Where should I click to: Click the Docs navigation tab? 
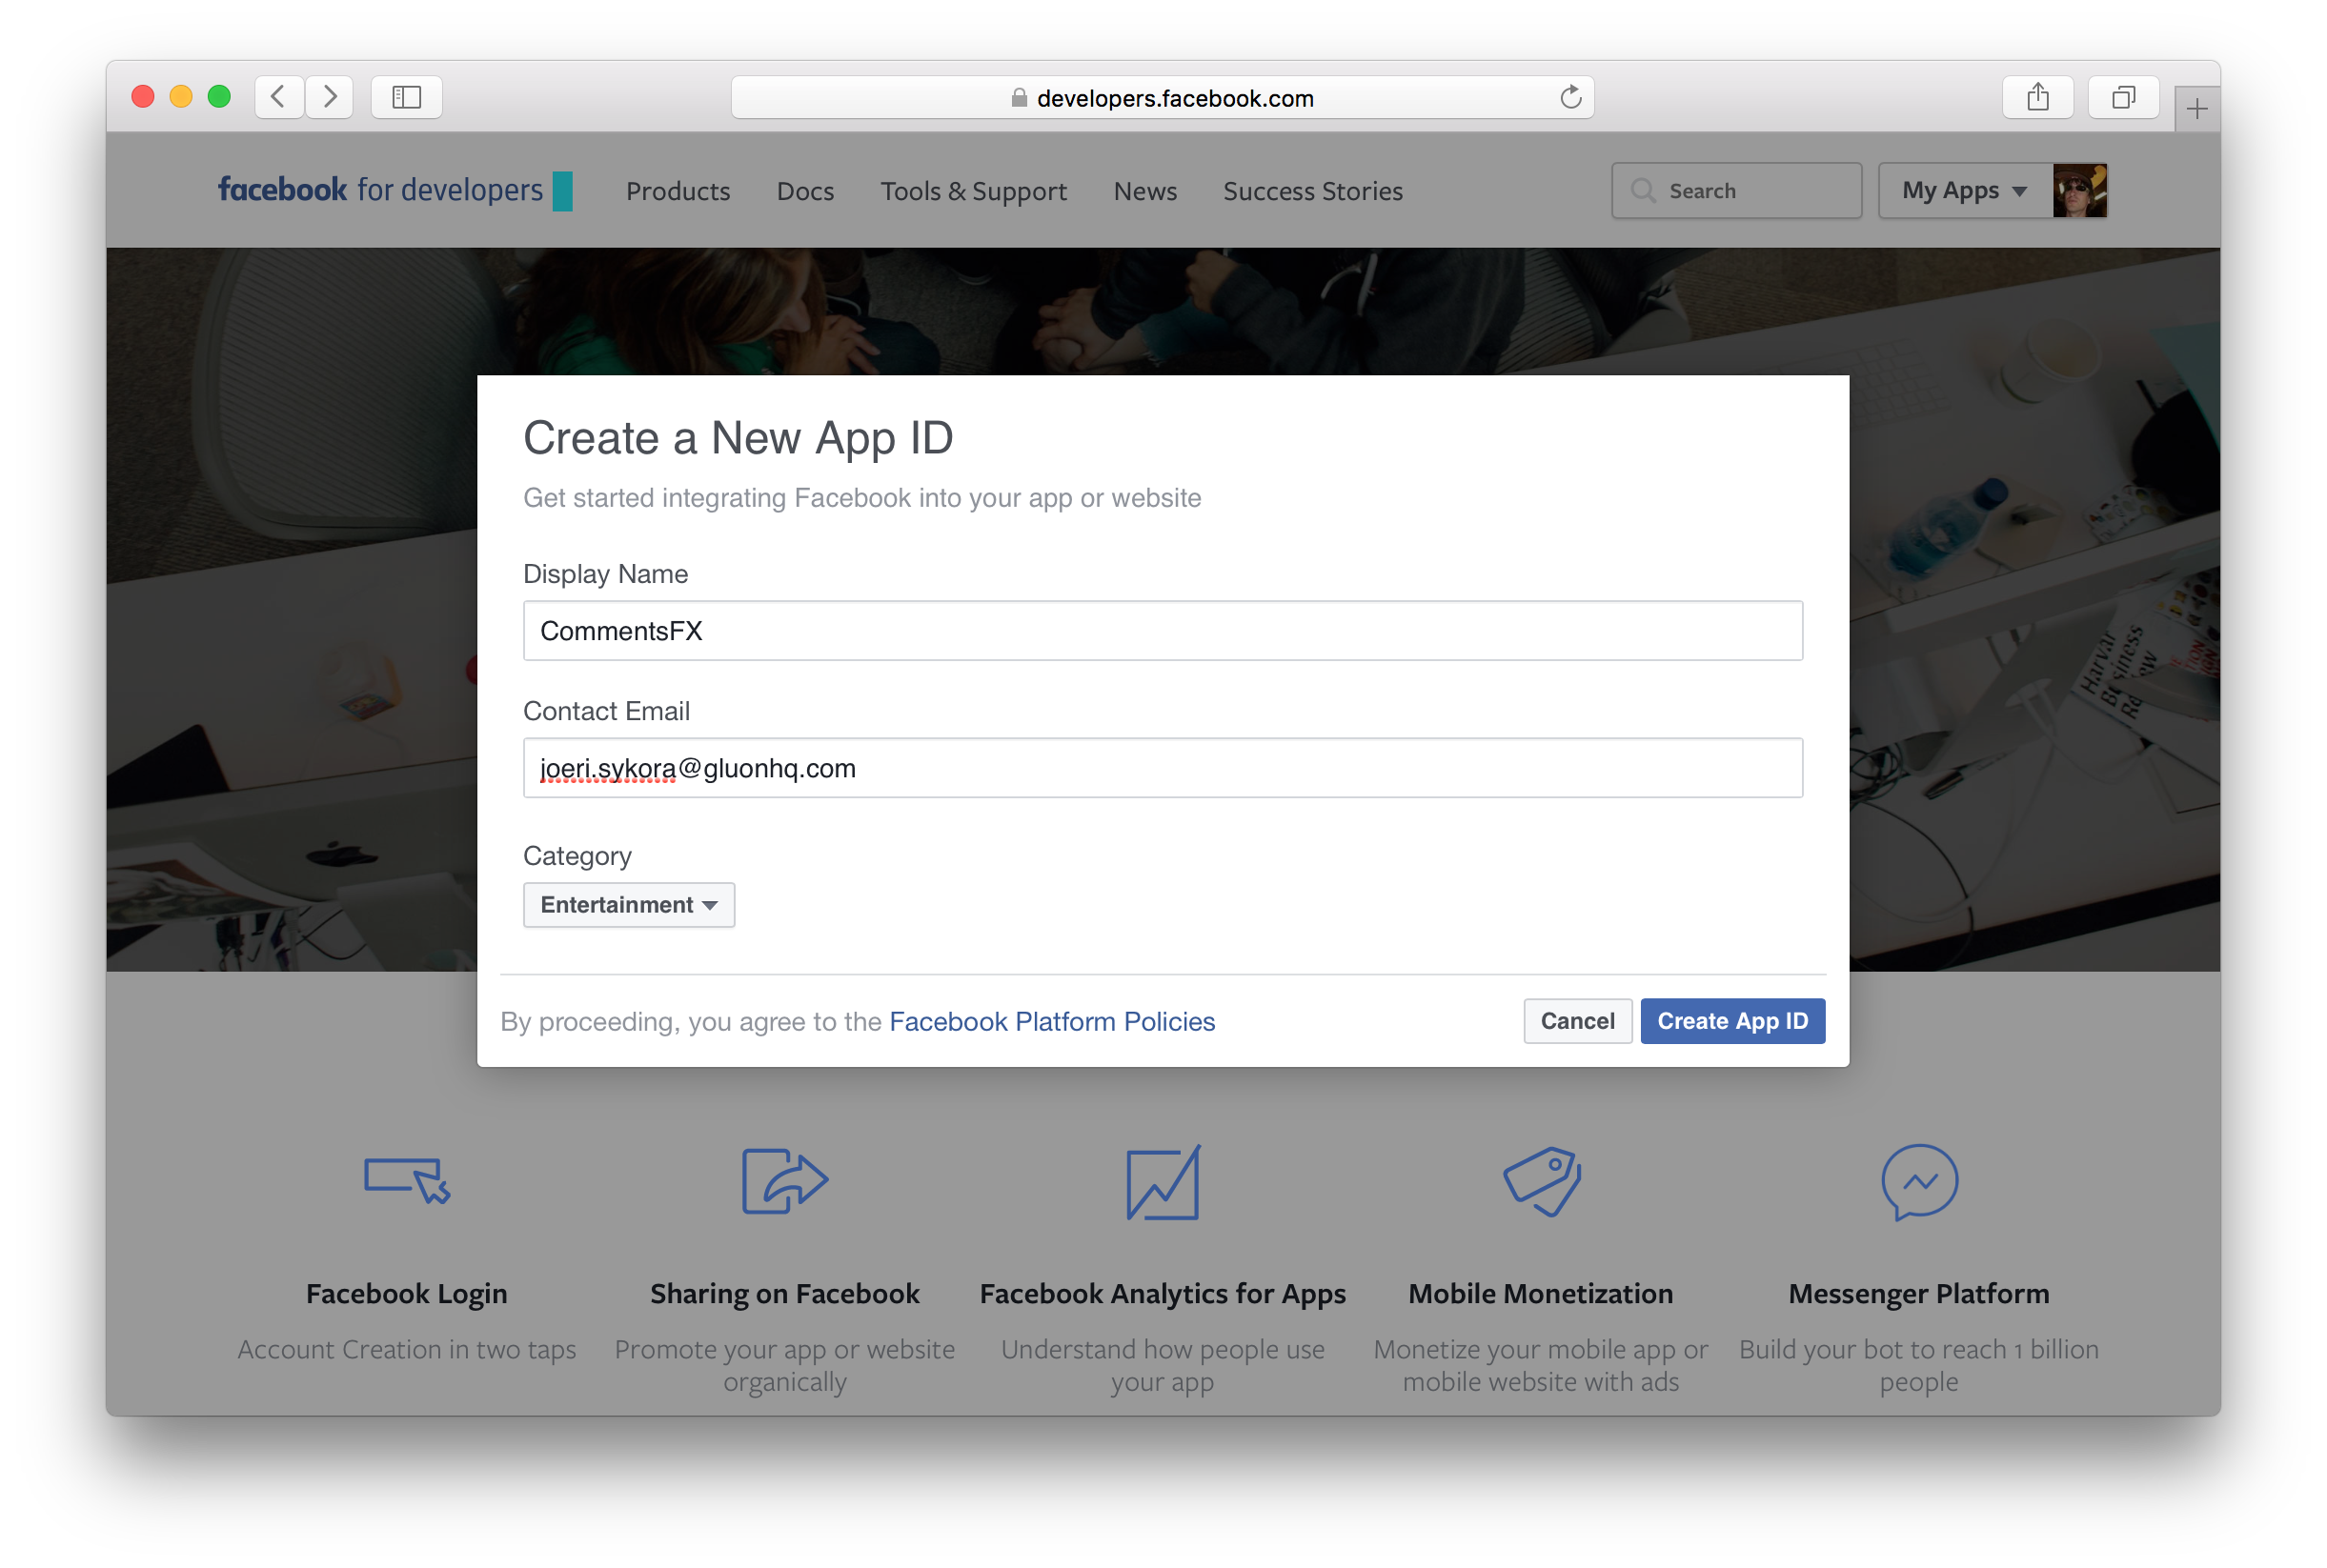803,191
